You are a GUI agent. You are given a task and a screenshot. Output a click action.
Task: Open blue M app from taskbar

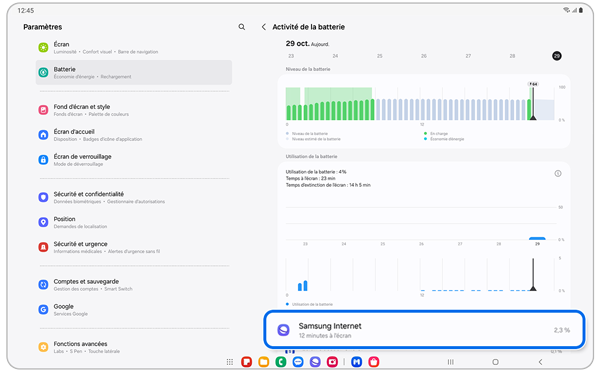357,362
